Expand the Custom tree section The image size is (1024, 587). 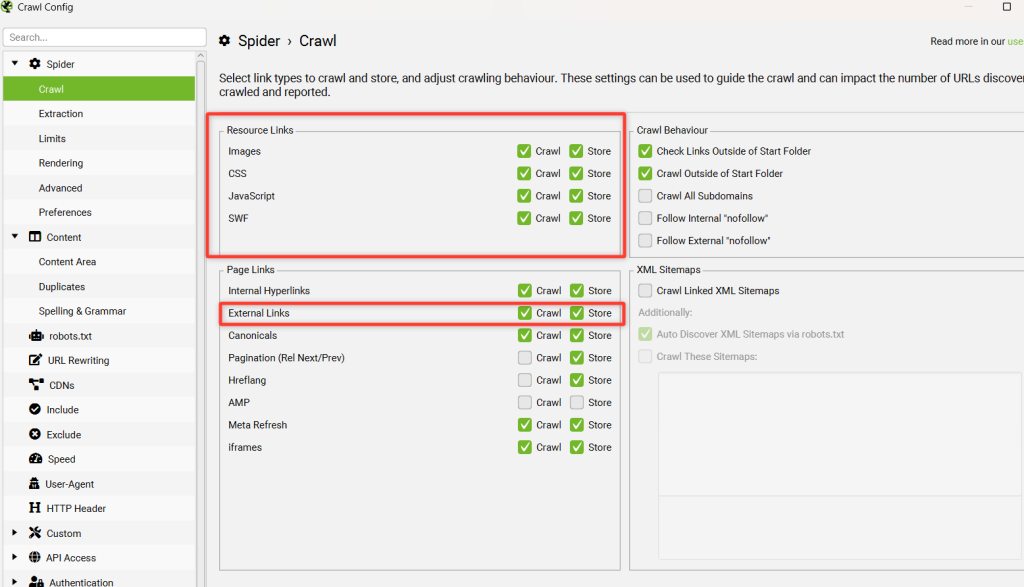(x=14, y=533)
